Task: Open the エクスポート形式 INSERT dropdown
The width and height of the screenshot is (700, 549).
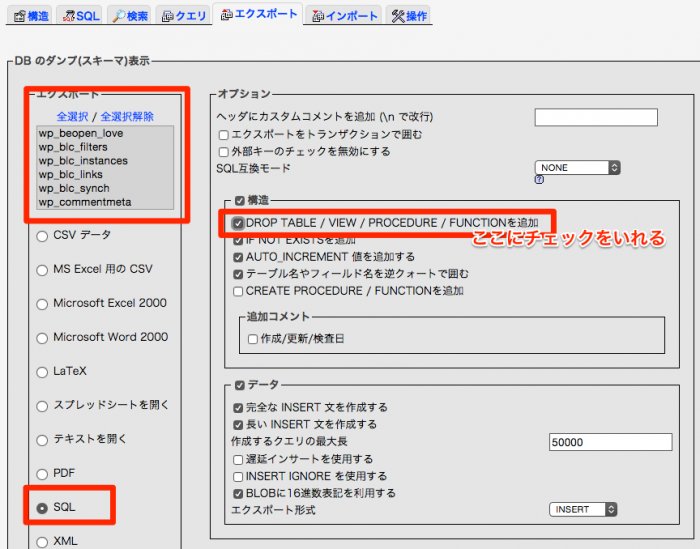Action: pyautogui.click(x=583, y=509)
